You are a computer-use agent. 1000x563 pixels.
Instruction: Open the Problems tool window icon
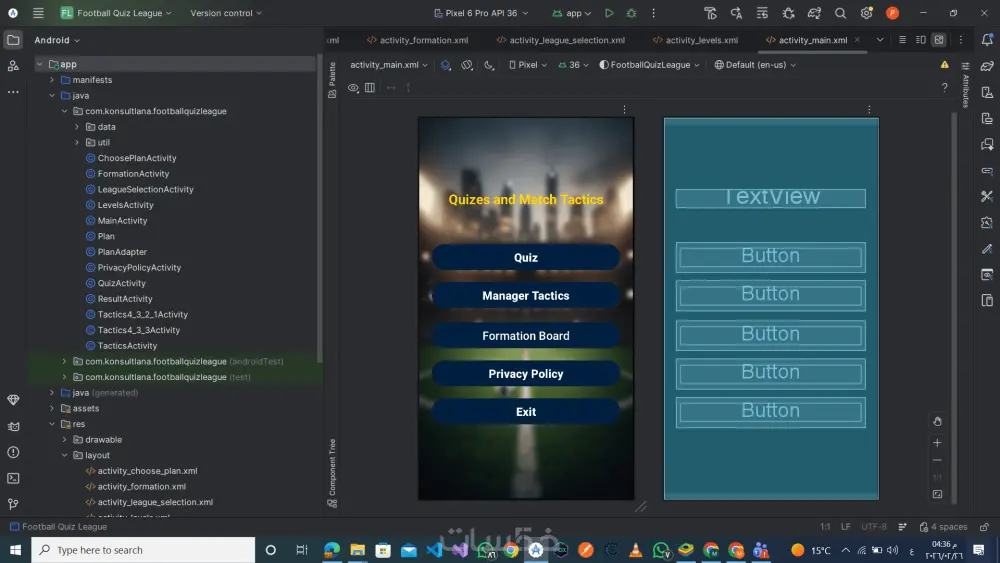point(13,452)
